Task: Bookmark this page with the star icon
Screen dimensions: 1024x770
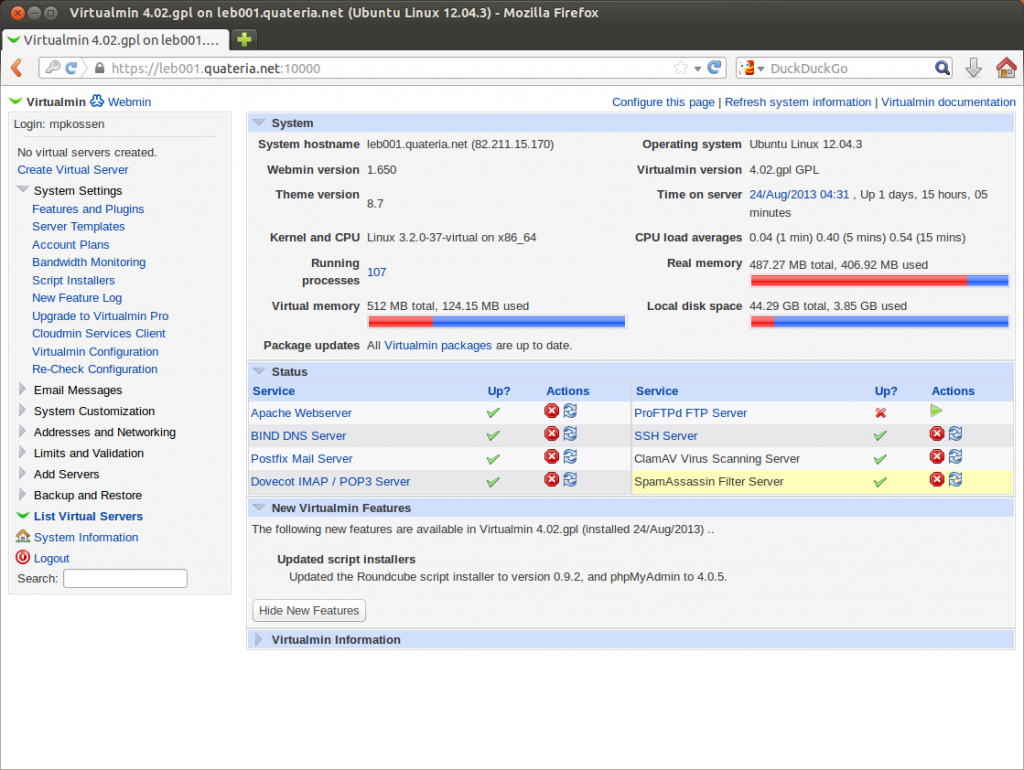Action: pyautogui.click(x=680, y=67)
